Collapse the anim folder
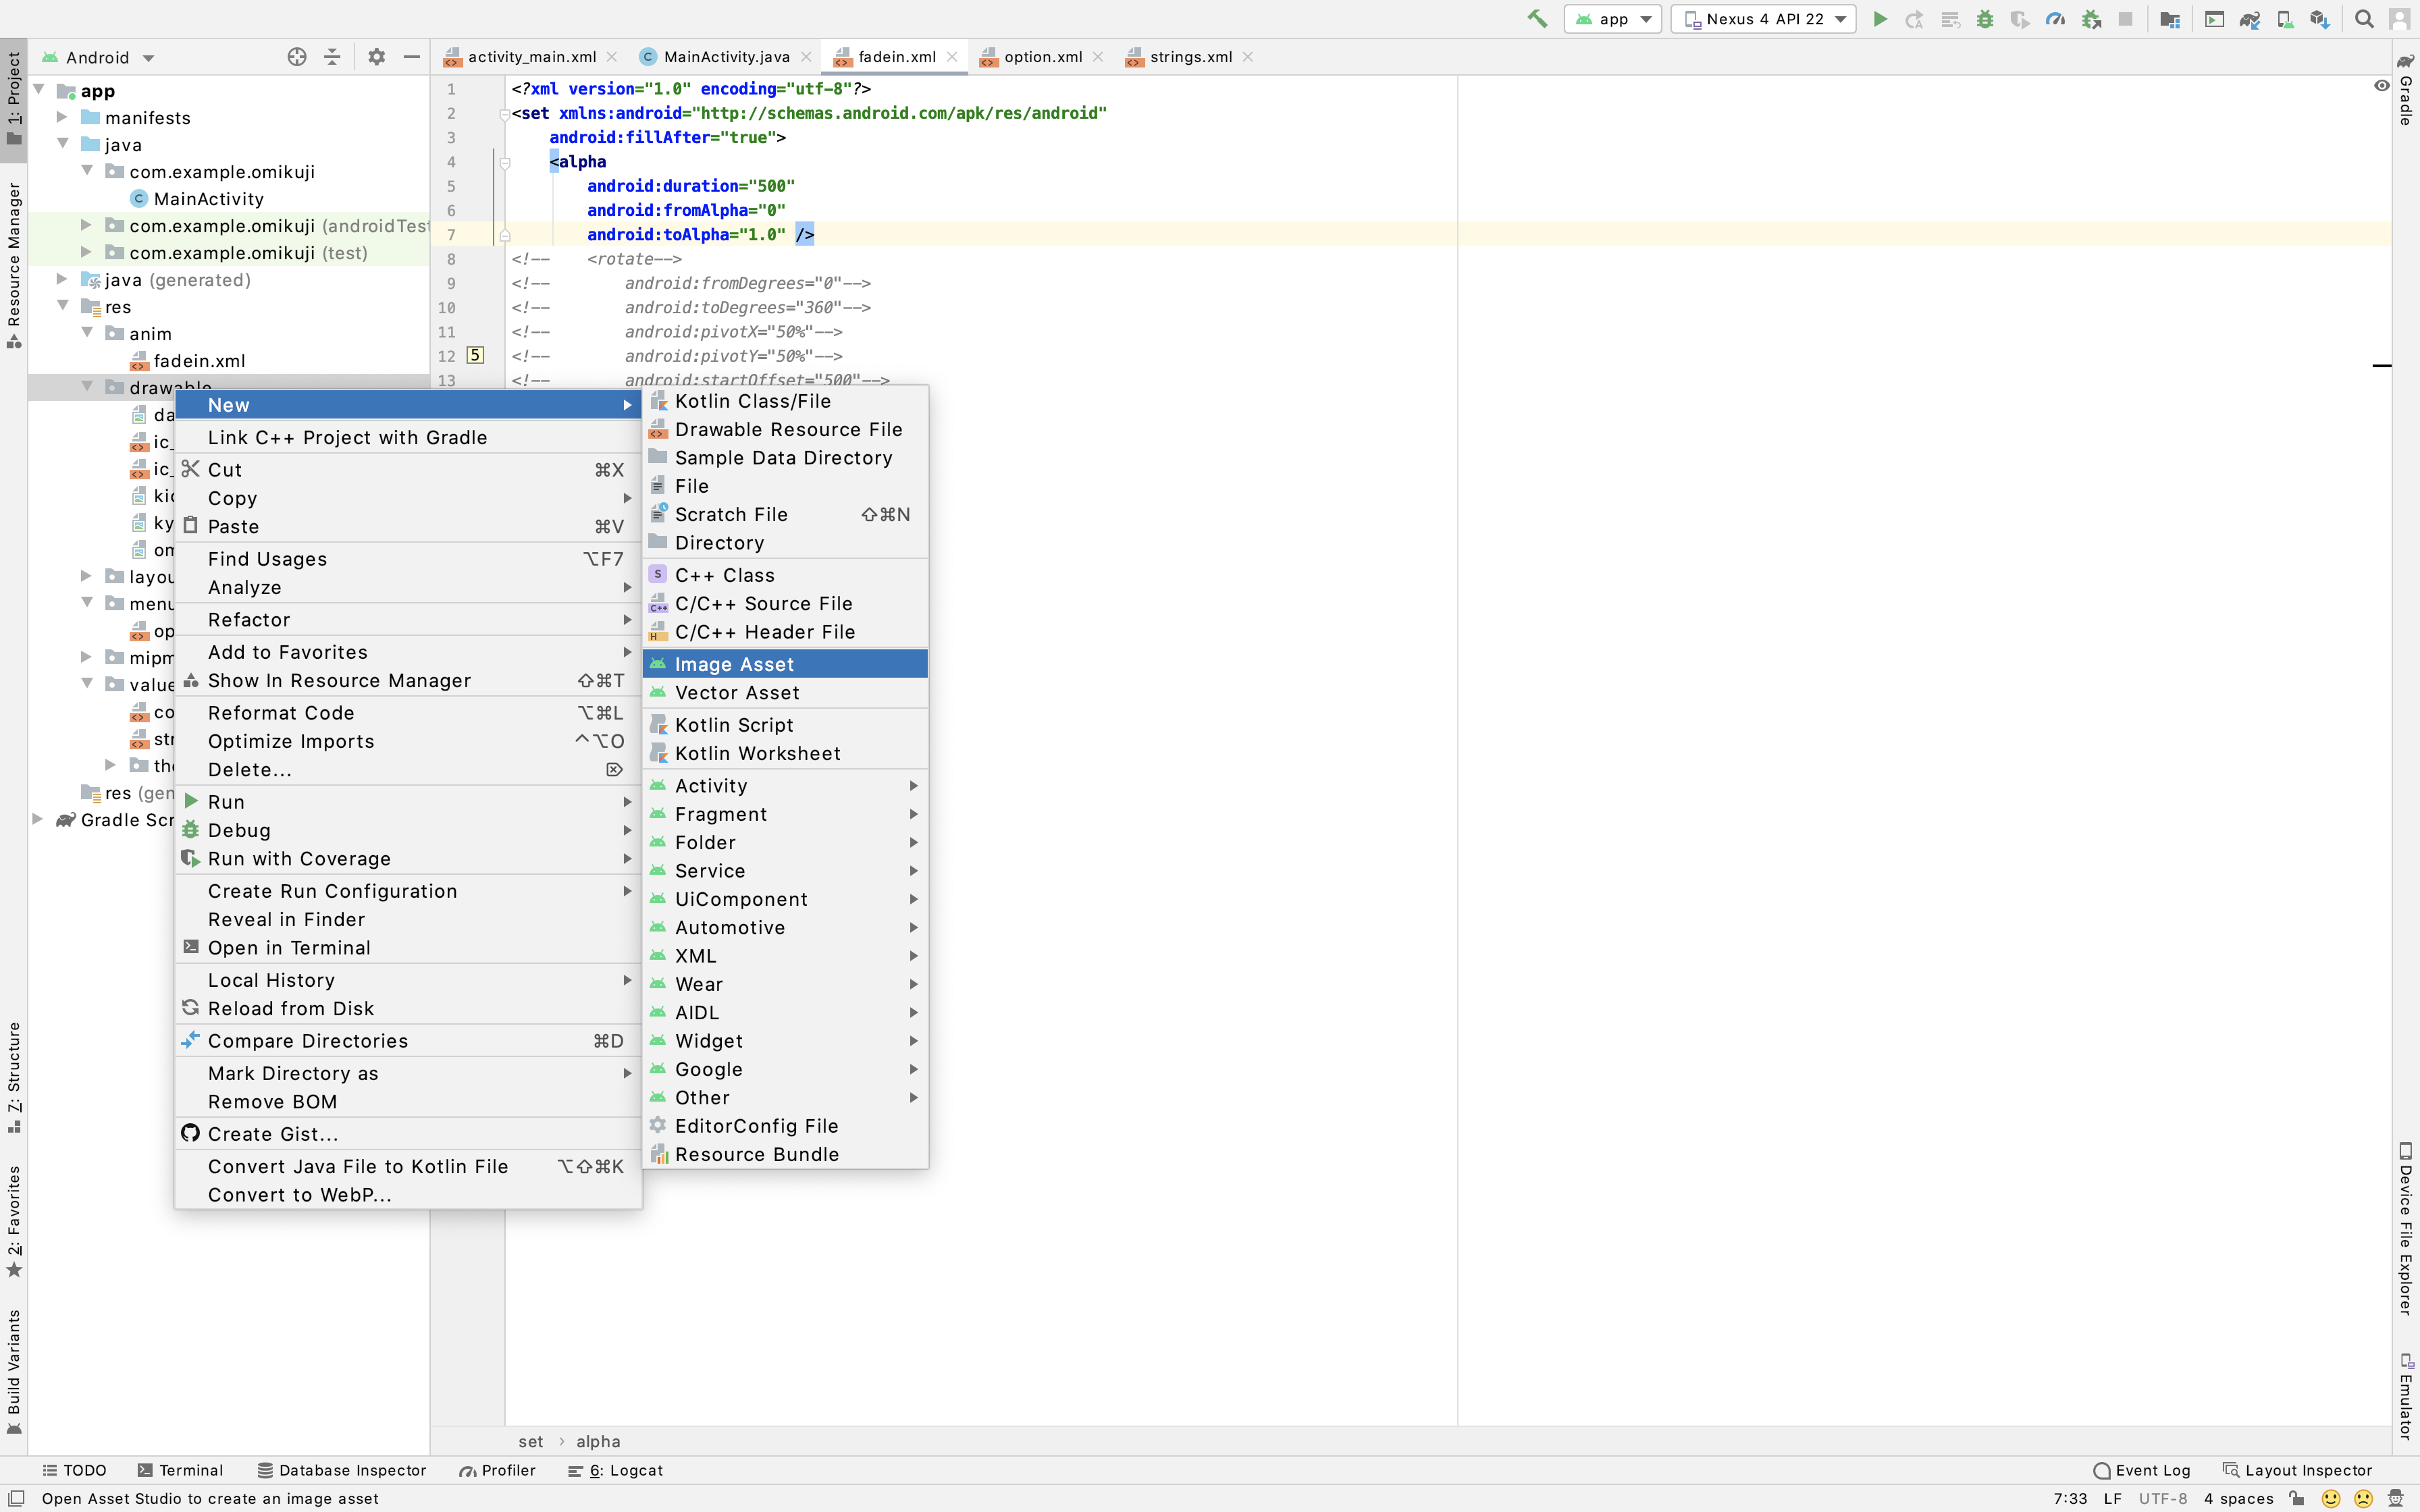This screenshot has width=2420, height=1512. point(87,333)
